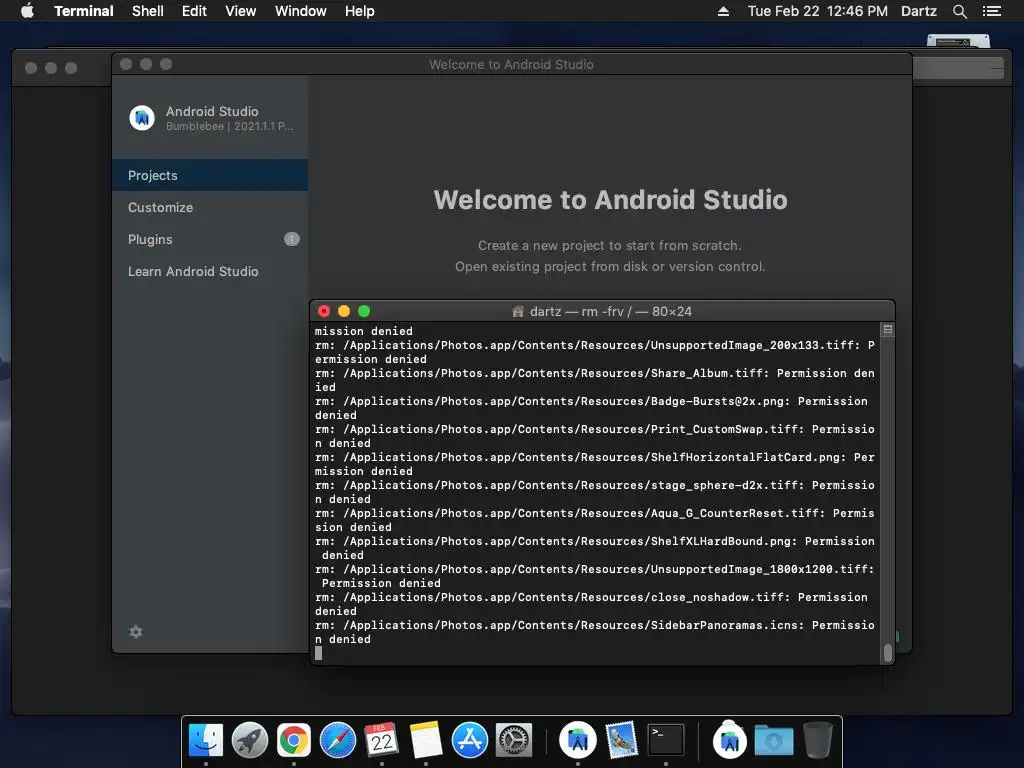Open Edit menu in menu bar
Viewport: 1024px width, 768px height.
click(x=194, y=11)
